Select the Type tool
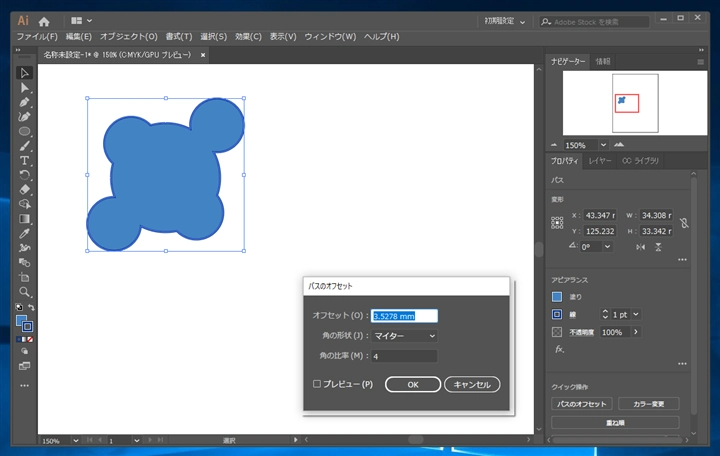Viewport: 720px width, 456px height. [x=24, y=161]
